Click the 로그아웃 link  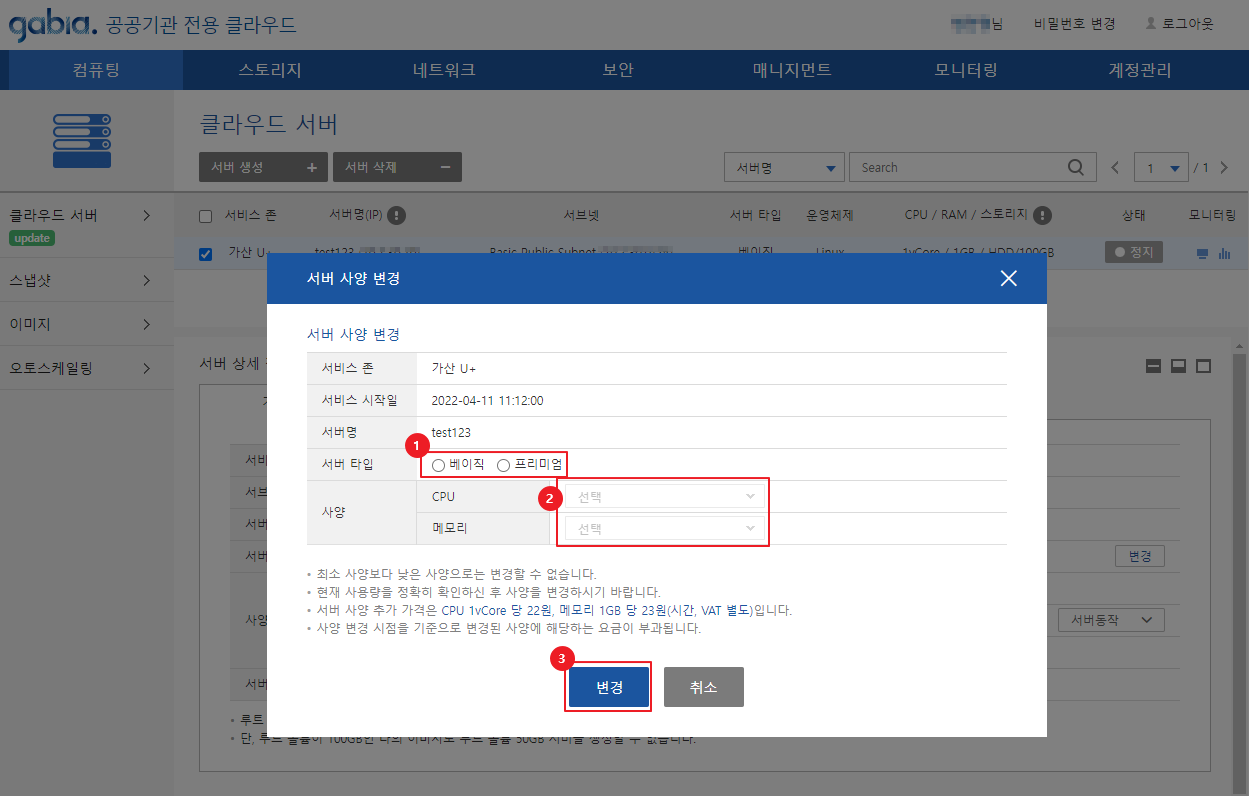(x=1187, y=23)
